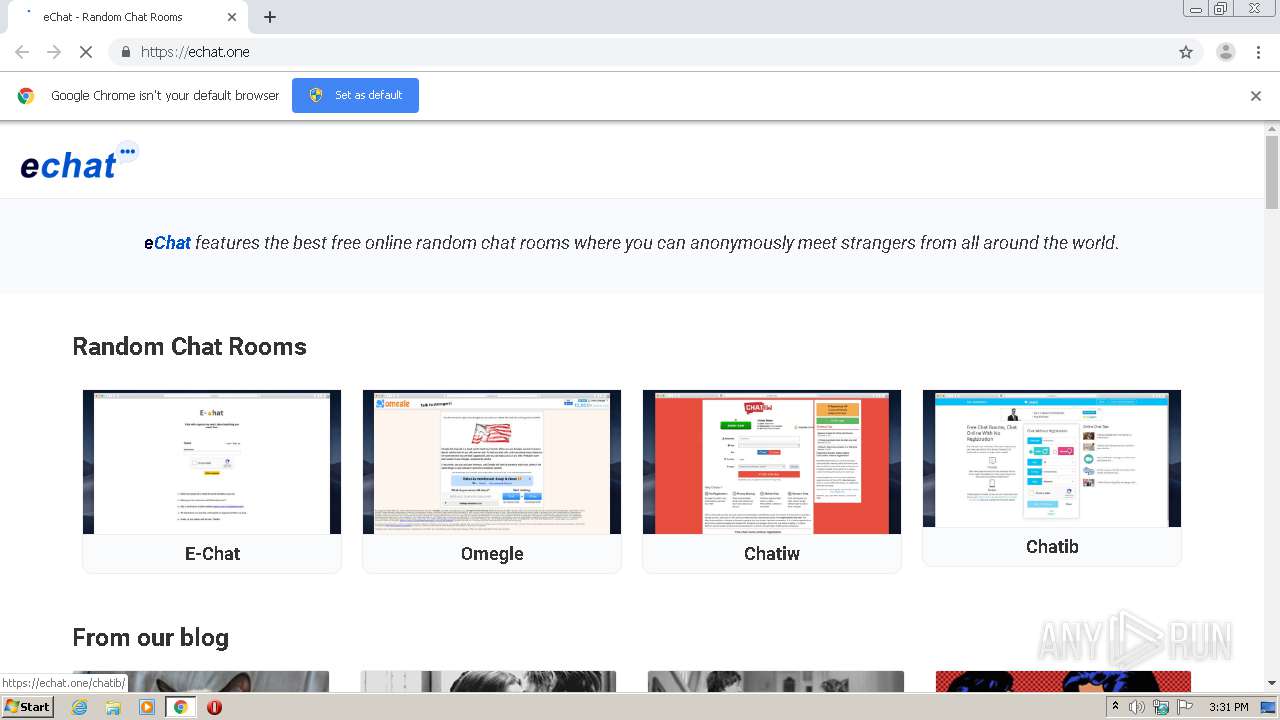The height and width of the screenshot is (720, 1280).
Task: Open a new tab with the plus button
Action: pos(270,17)
